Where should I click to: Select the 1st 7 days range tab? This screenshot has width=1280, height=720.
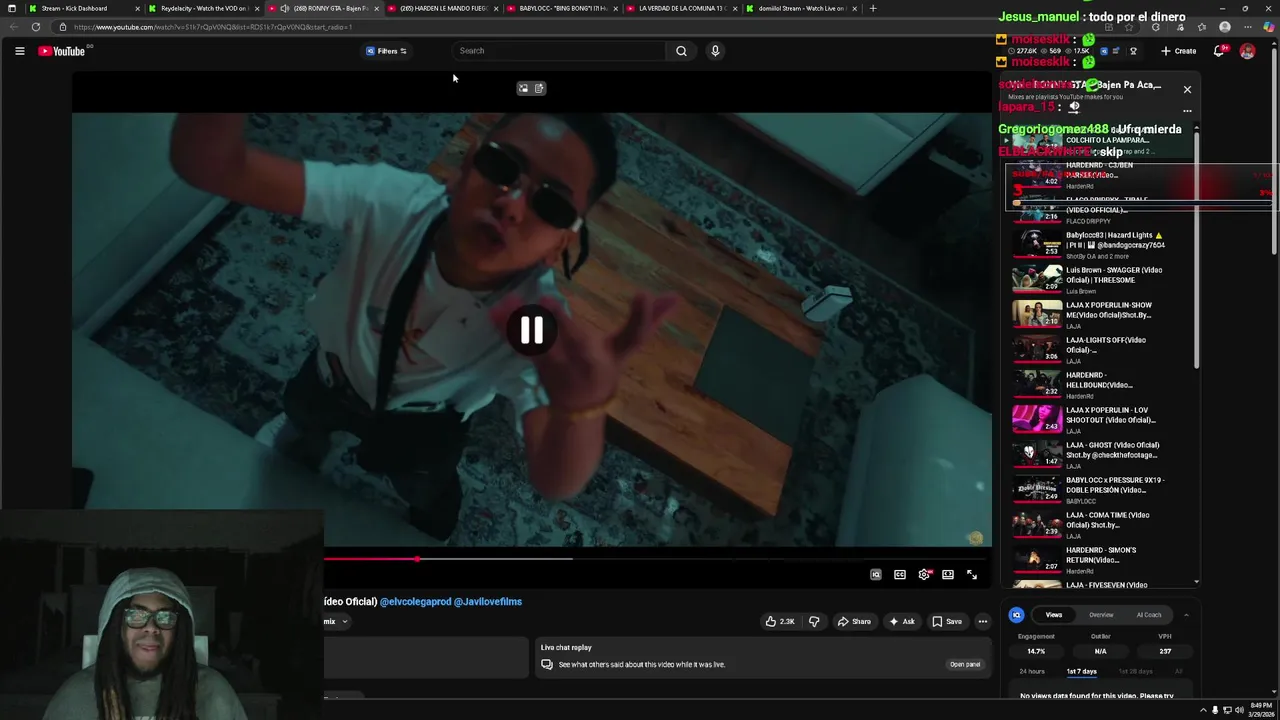[1081, 671]
